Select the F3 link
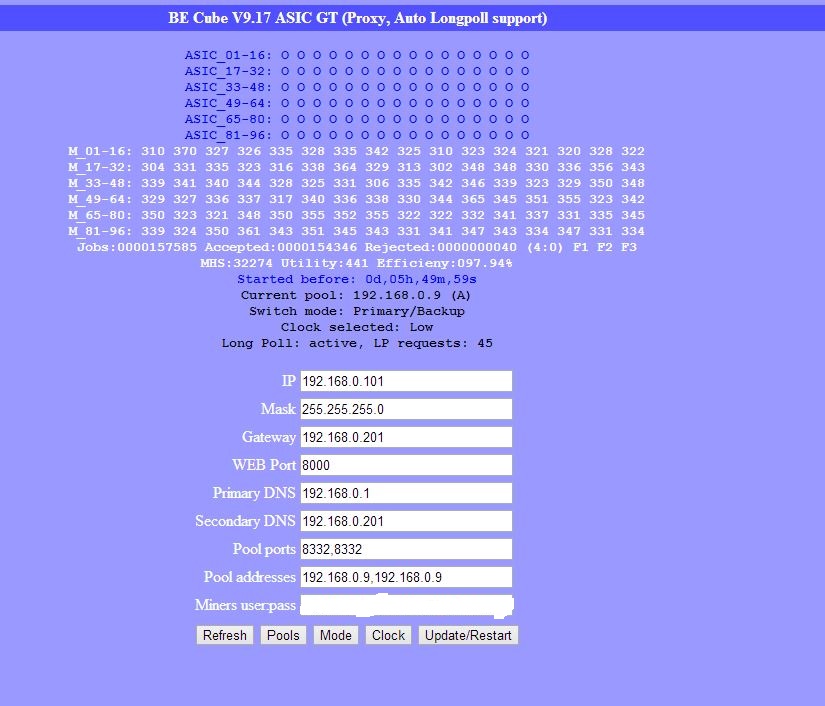This screenshot has height=706, width=825. (x=628, y=247)
